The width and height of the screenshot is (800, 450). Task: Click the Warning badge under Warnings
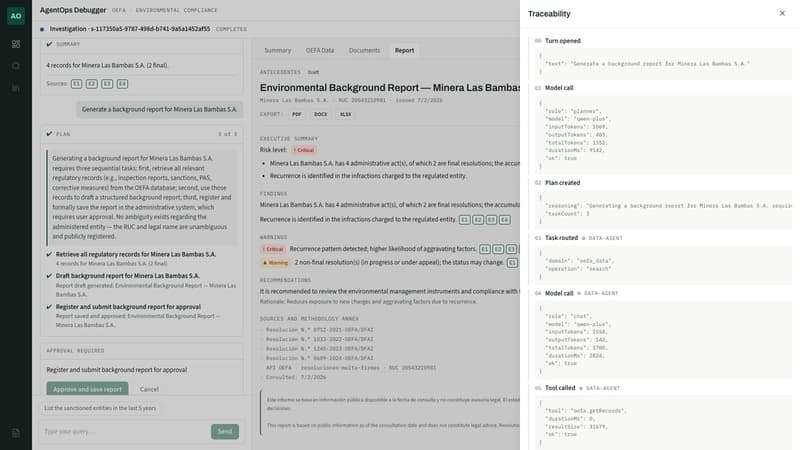[x=276, y=263]
